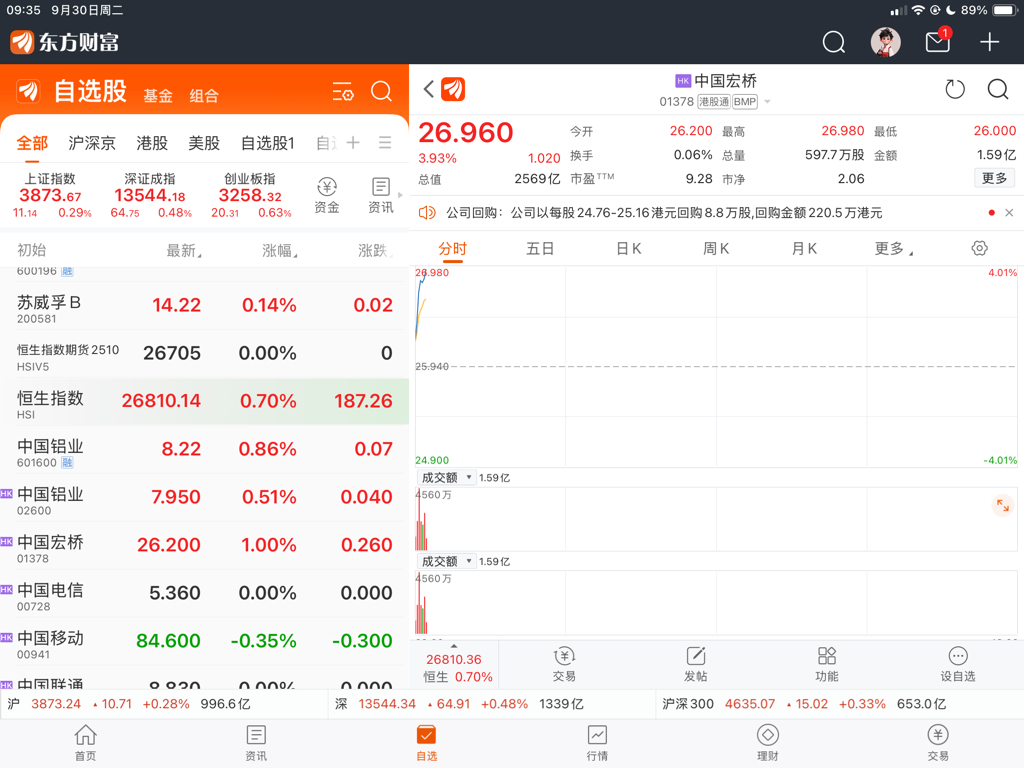Dismiss the 公司回购 announcement banner
Image resolution: width=1024 pixels, height=768 pixels.
pyautogui.click(x=1009, y=213)
